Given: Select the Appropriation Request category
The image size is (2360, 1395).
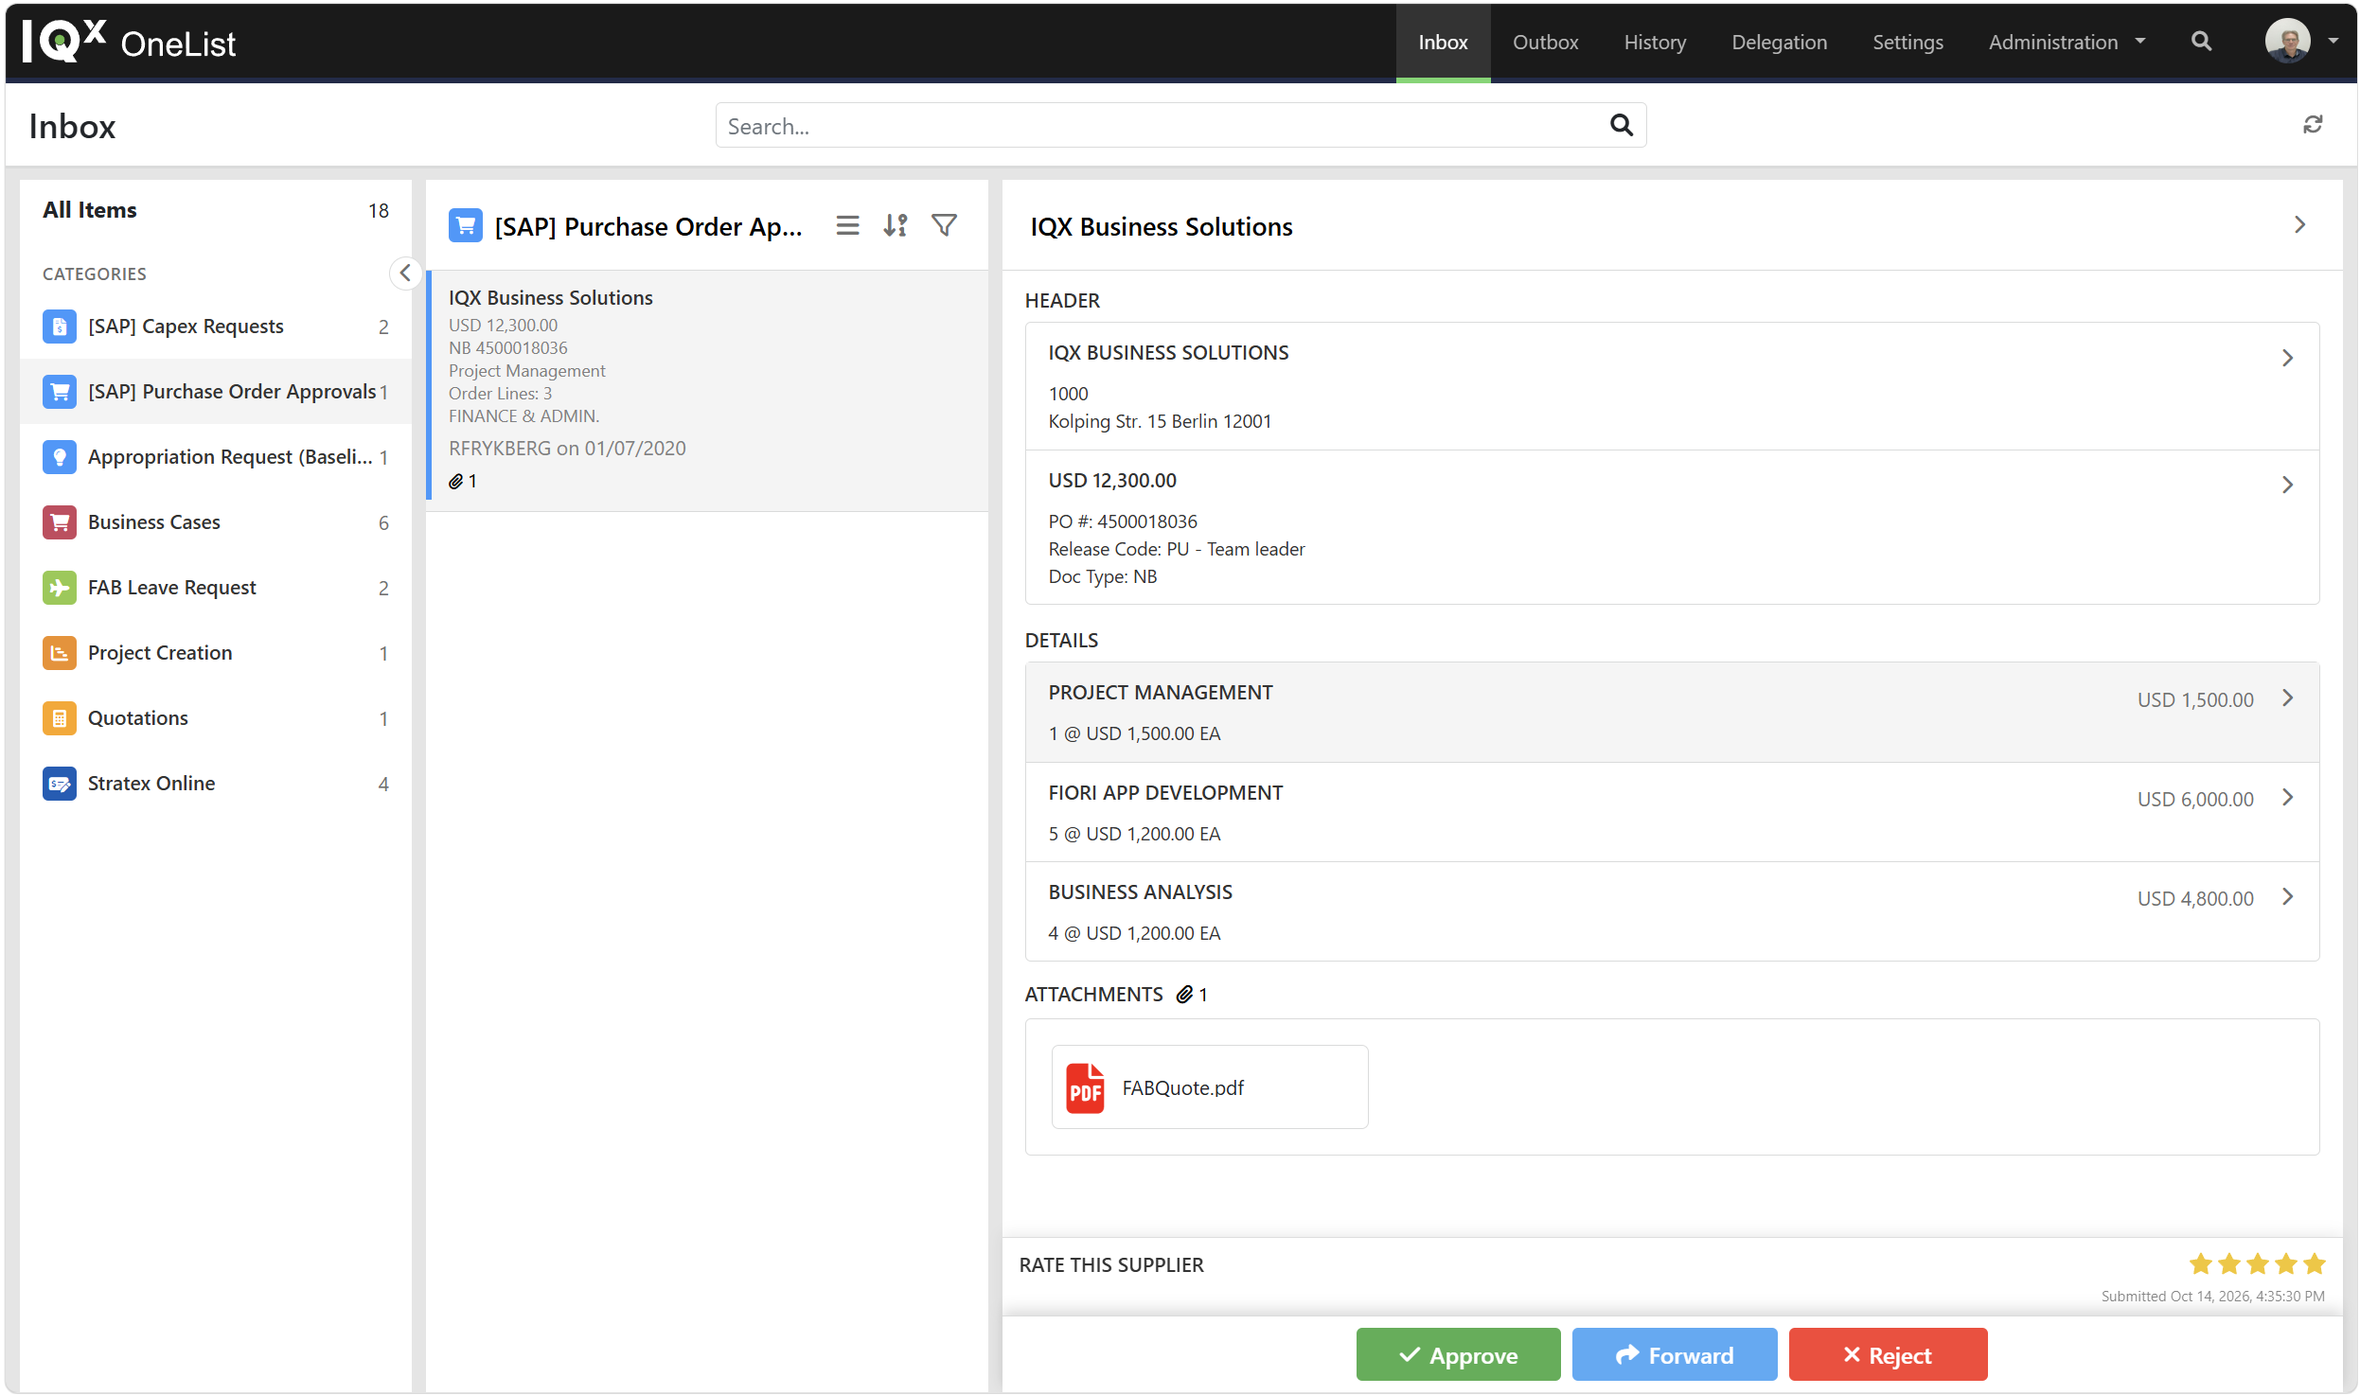Looking at the screenshot, I should [214, 457].
